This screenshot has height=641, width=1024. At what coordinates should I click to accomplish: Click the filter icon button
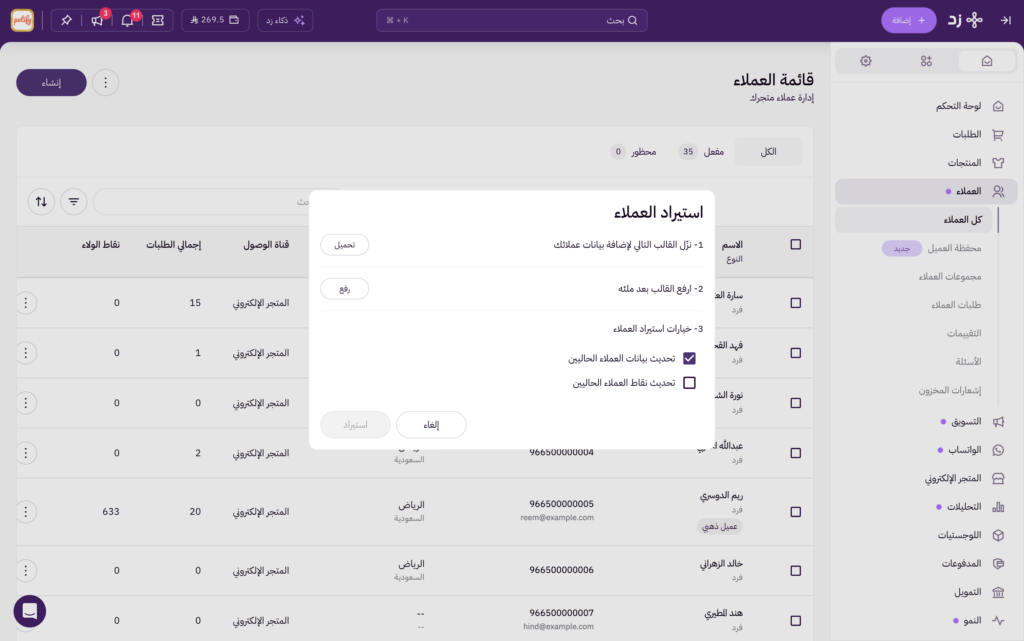point(74,202)
